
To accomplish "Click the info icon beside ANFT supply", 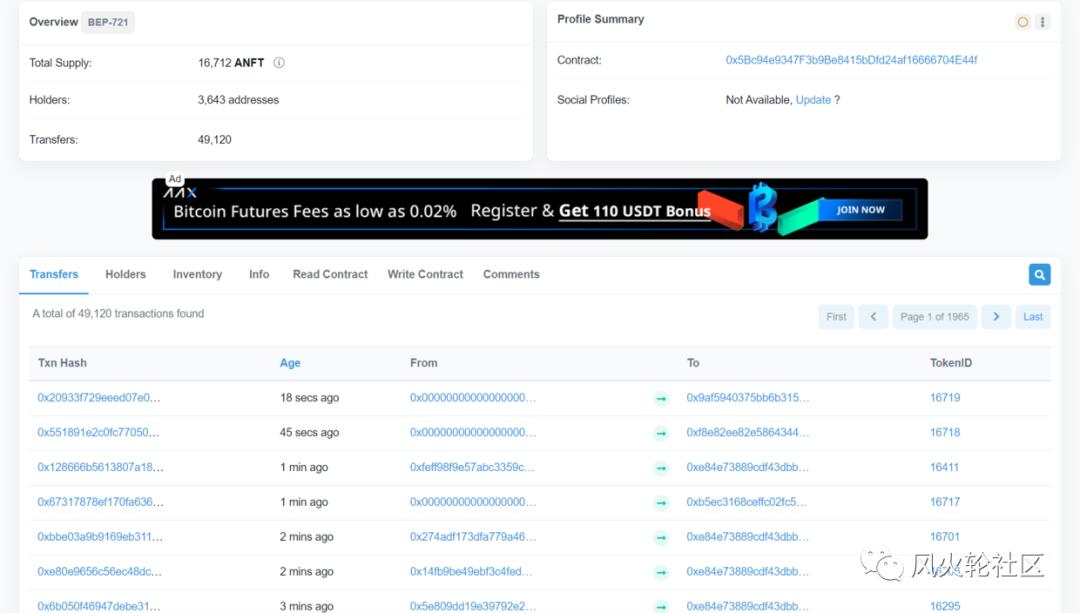I will [279, 62].
